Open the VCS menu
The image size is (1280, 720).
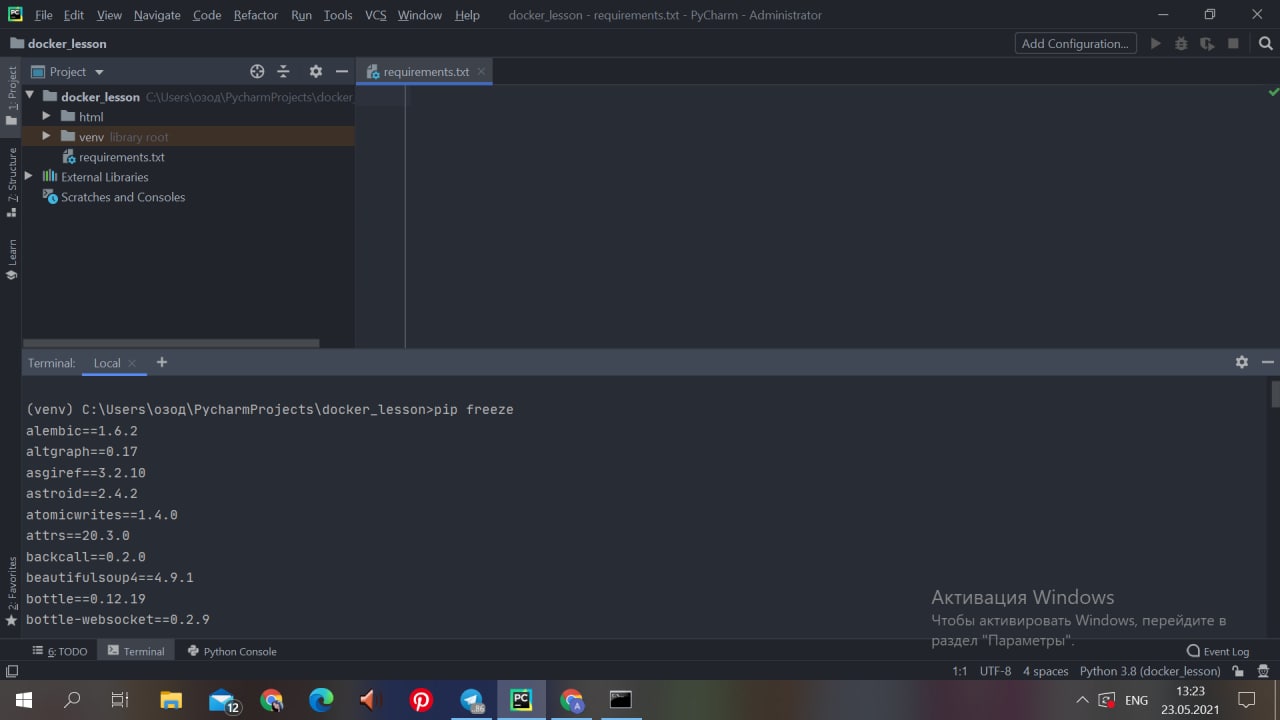pos(375,15)
